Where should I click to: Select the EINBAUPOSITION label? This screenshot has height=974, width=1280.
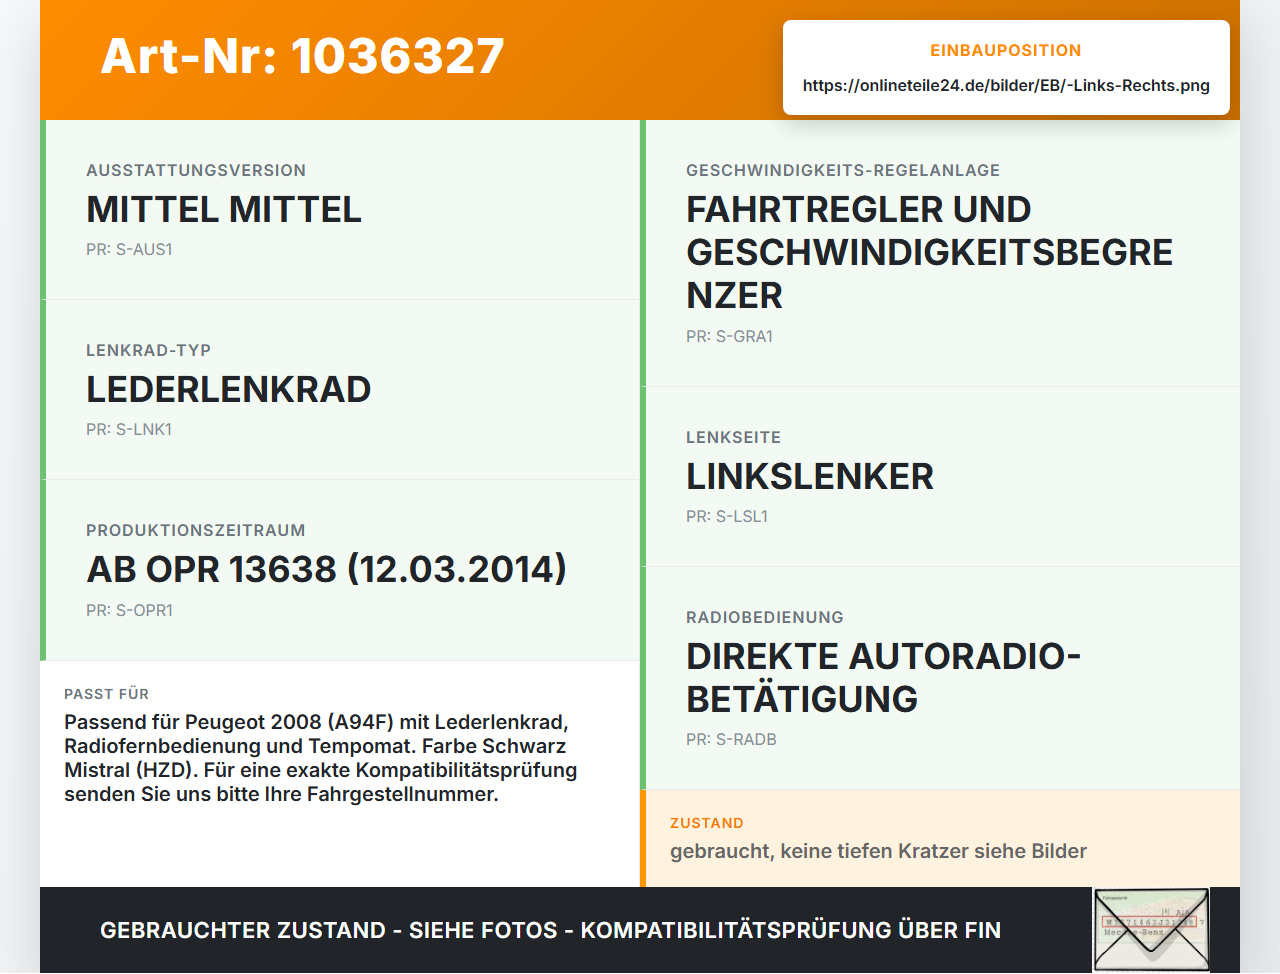(x=1006, y=51)
